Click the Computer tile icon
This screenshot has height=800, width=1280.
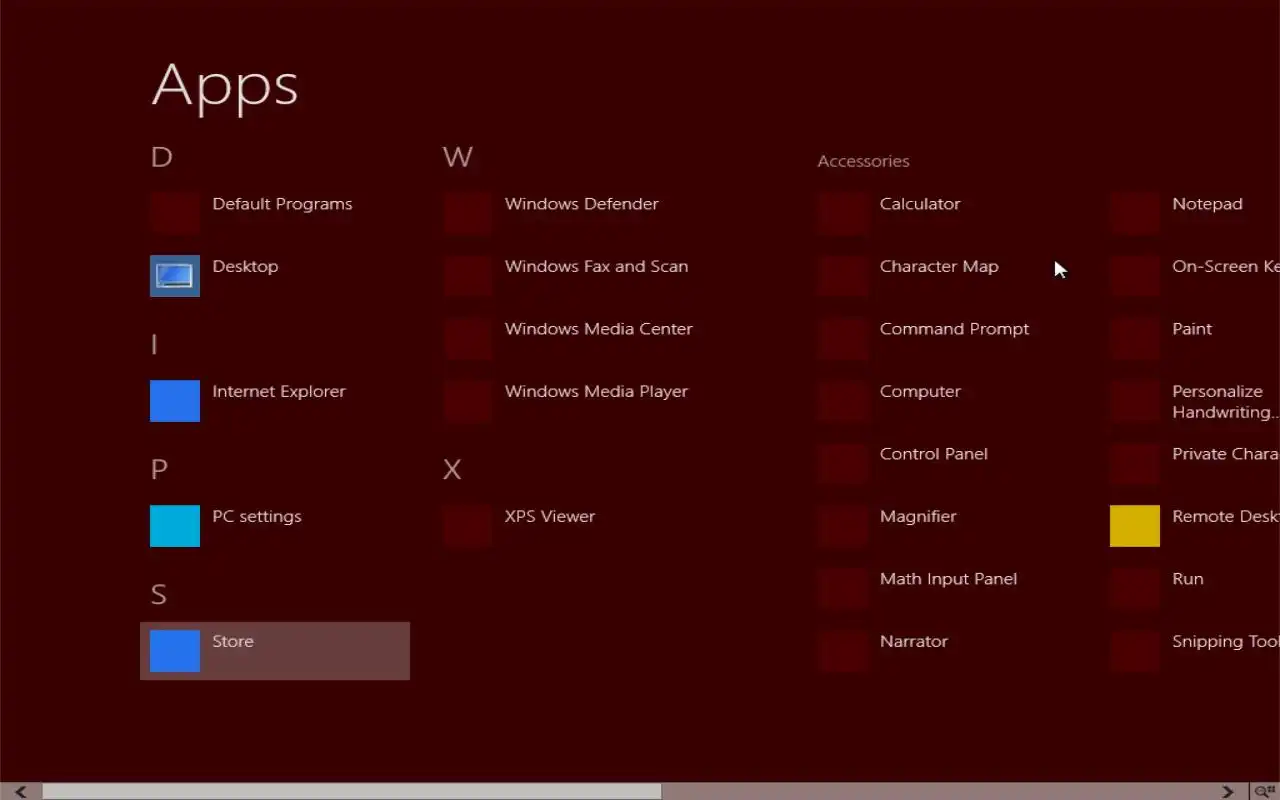842,401
